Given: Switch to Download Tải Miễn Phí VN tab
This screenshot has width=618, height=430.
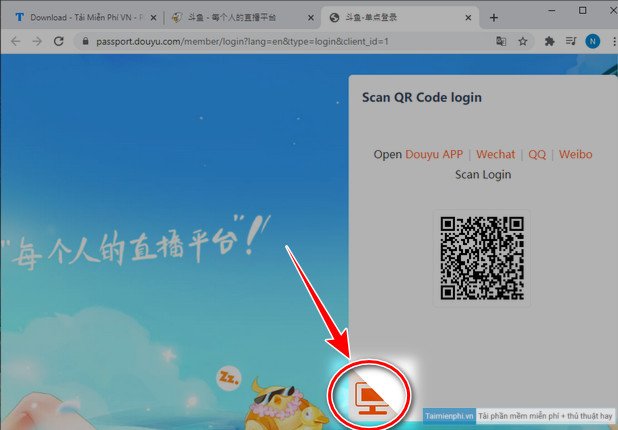Looking at the screenshot, I should coord(83,18).
